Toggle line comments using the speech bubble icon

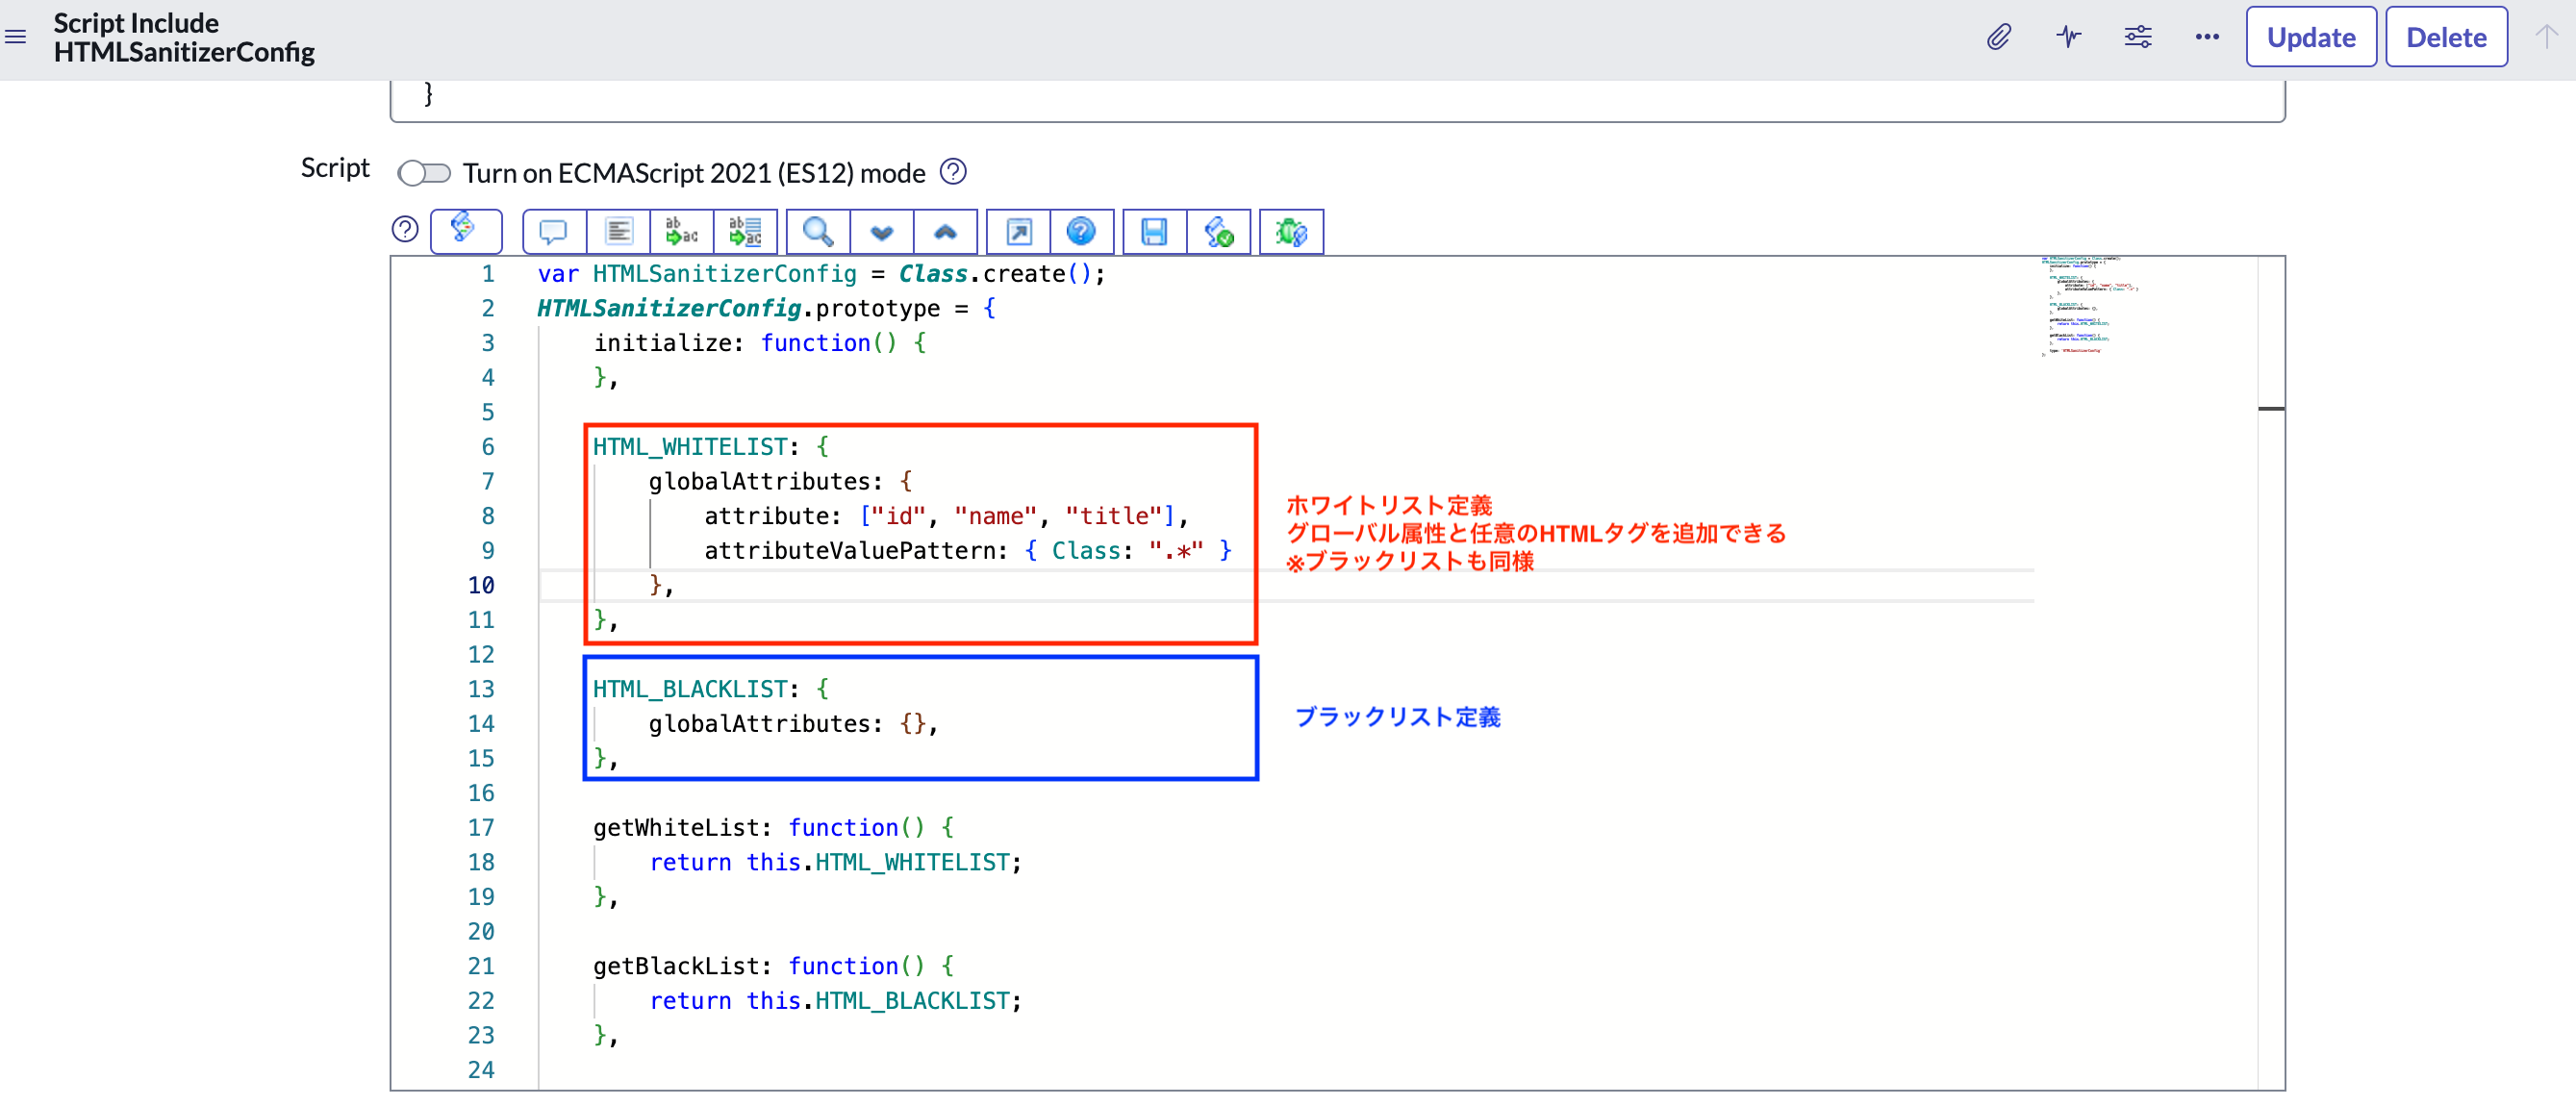coord(553,231)
